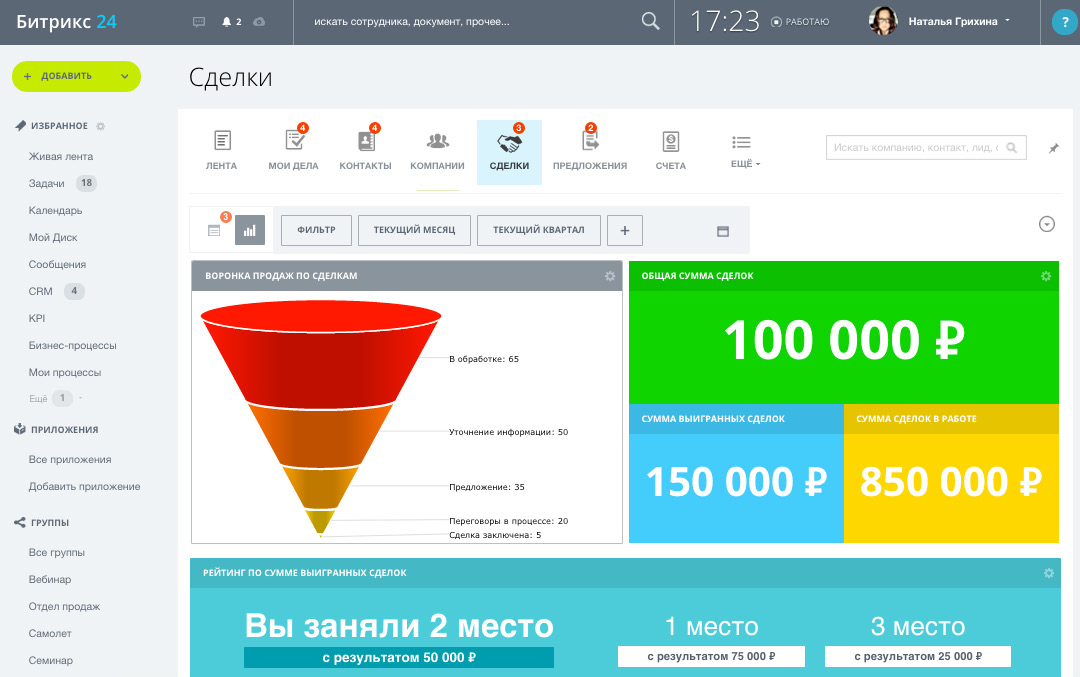Go to Мои дела tab
Screen dimensions: 1080x677
click(x=293, y=151)
